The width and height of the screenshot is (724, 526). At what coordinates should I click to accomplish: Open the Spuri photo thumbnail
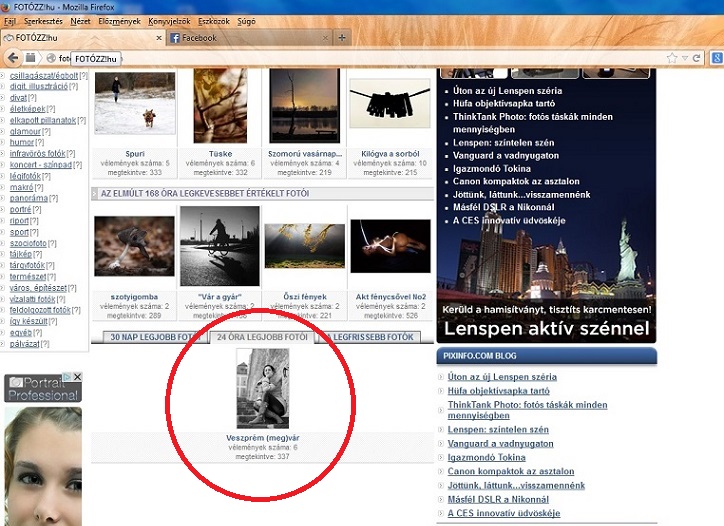click(135, 103)
